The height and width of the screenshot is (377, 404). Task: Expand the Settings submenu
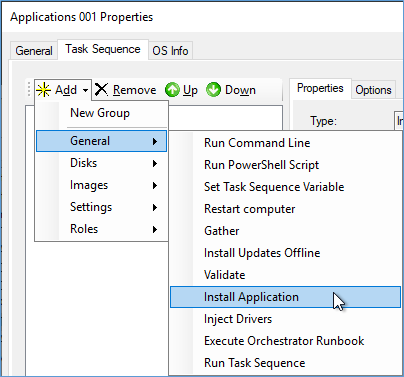click(x=101, y=207)
